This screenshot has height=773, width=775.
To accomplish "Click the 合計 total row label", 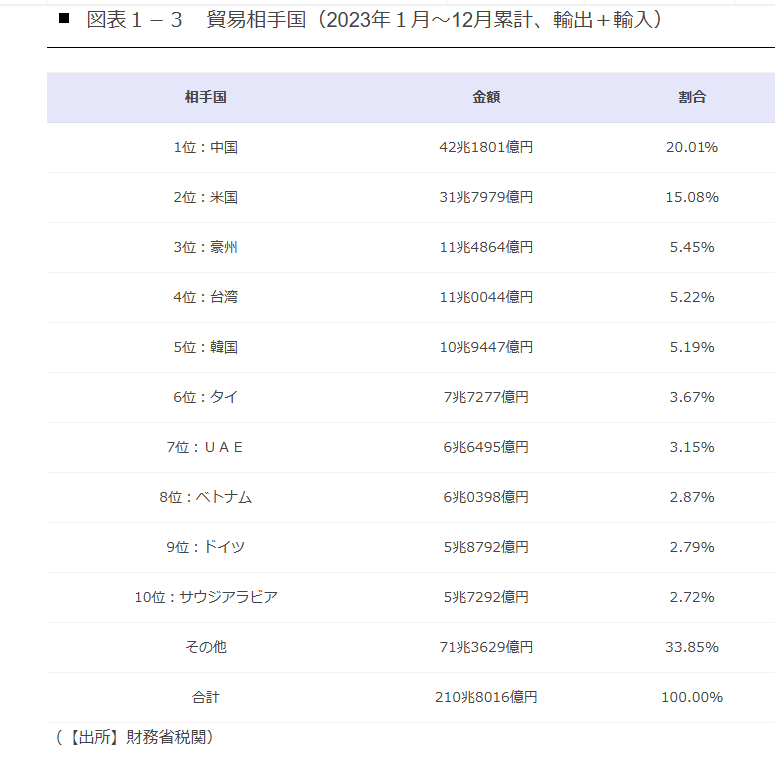I will coord(206,697).
